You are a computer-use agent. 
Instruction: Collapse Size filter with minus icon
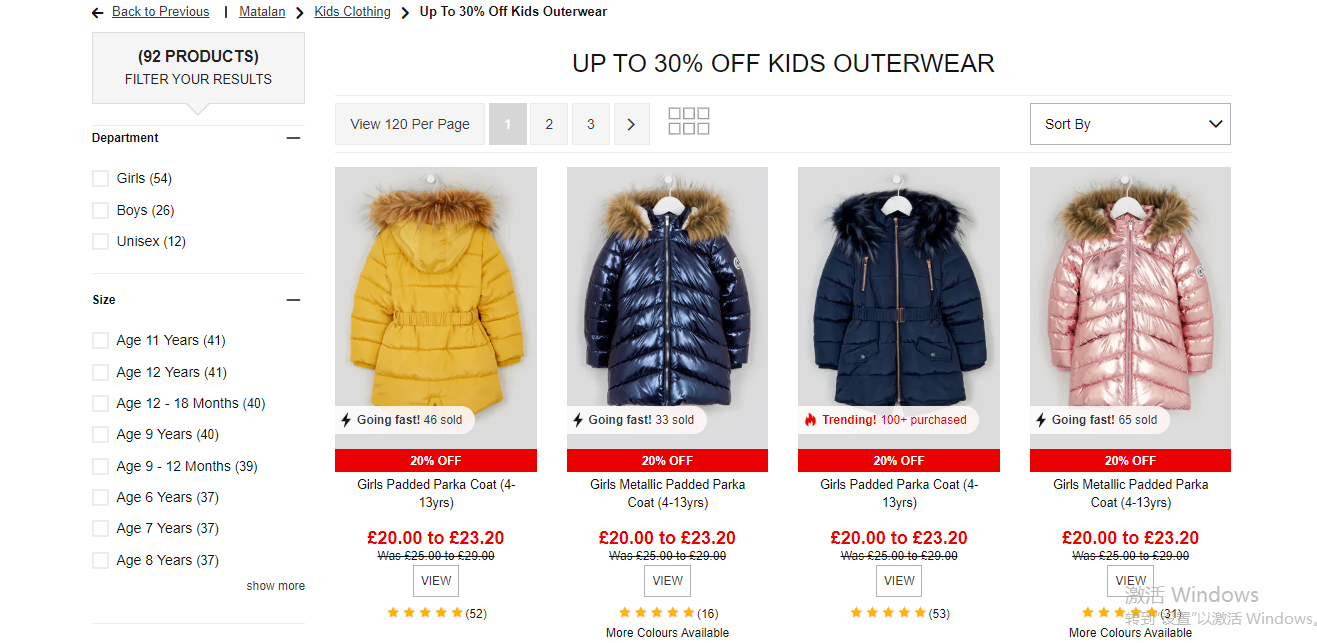(293, 300)
